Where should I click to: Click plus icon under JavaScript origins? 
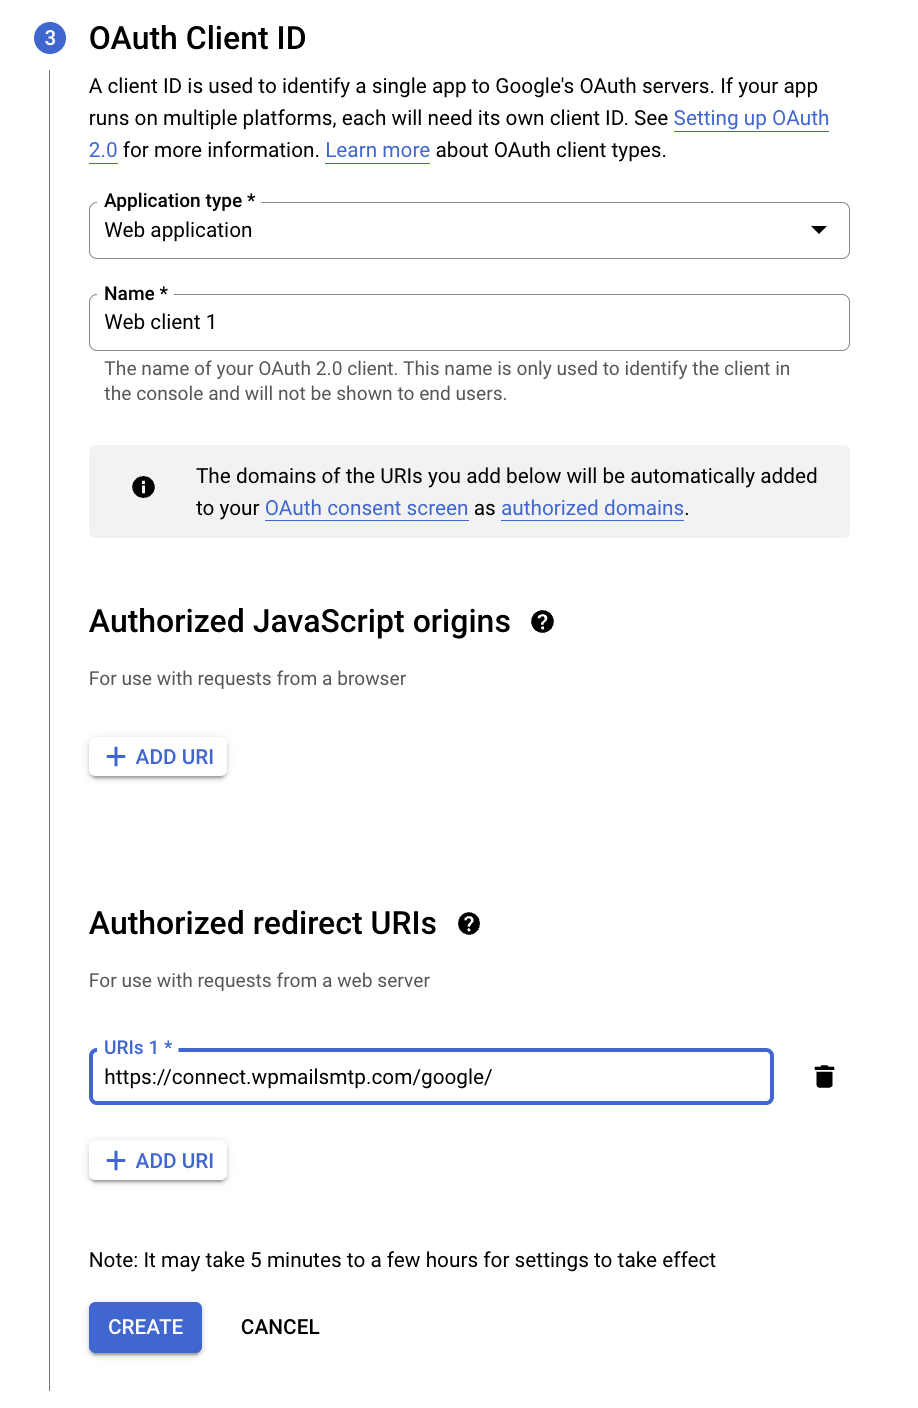pos(116,757)
